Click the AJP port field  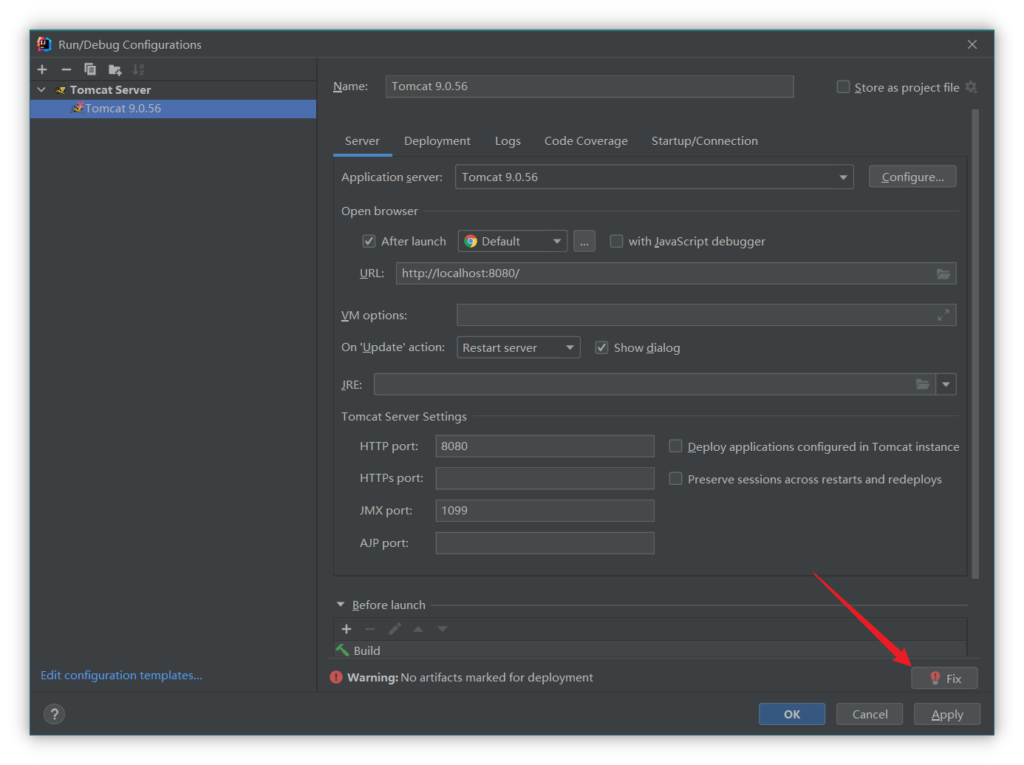[545, 543]
